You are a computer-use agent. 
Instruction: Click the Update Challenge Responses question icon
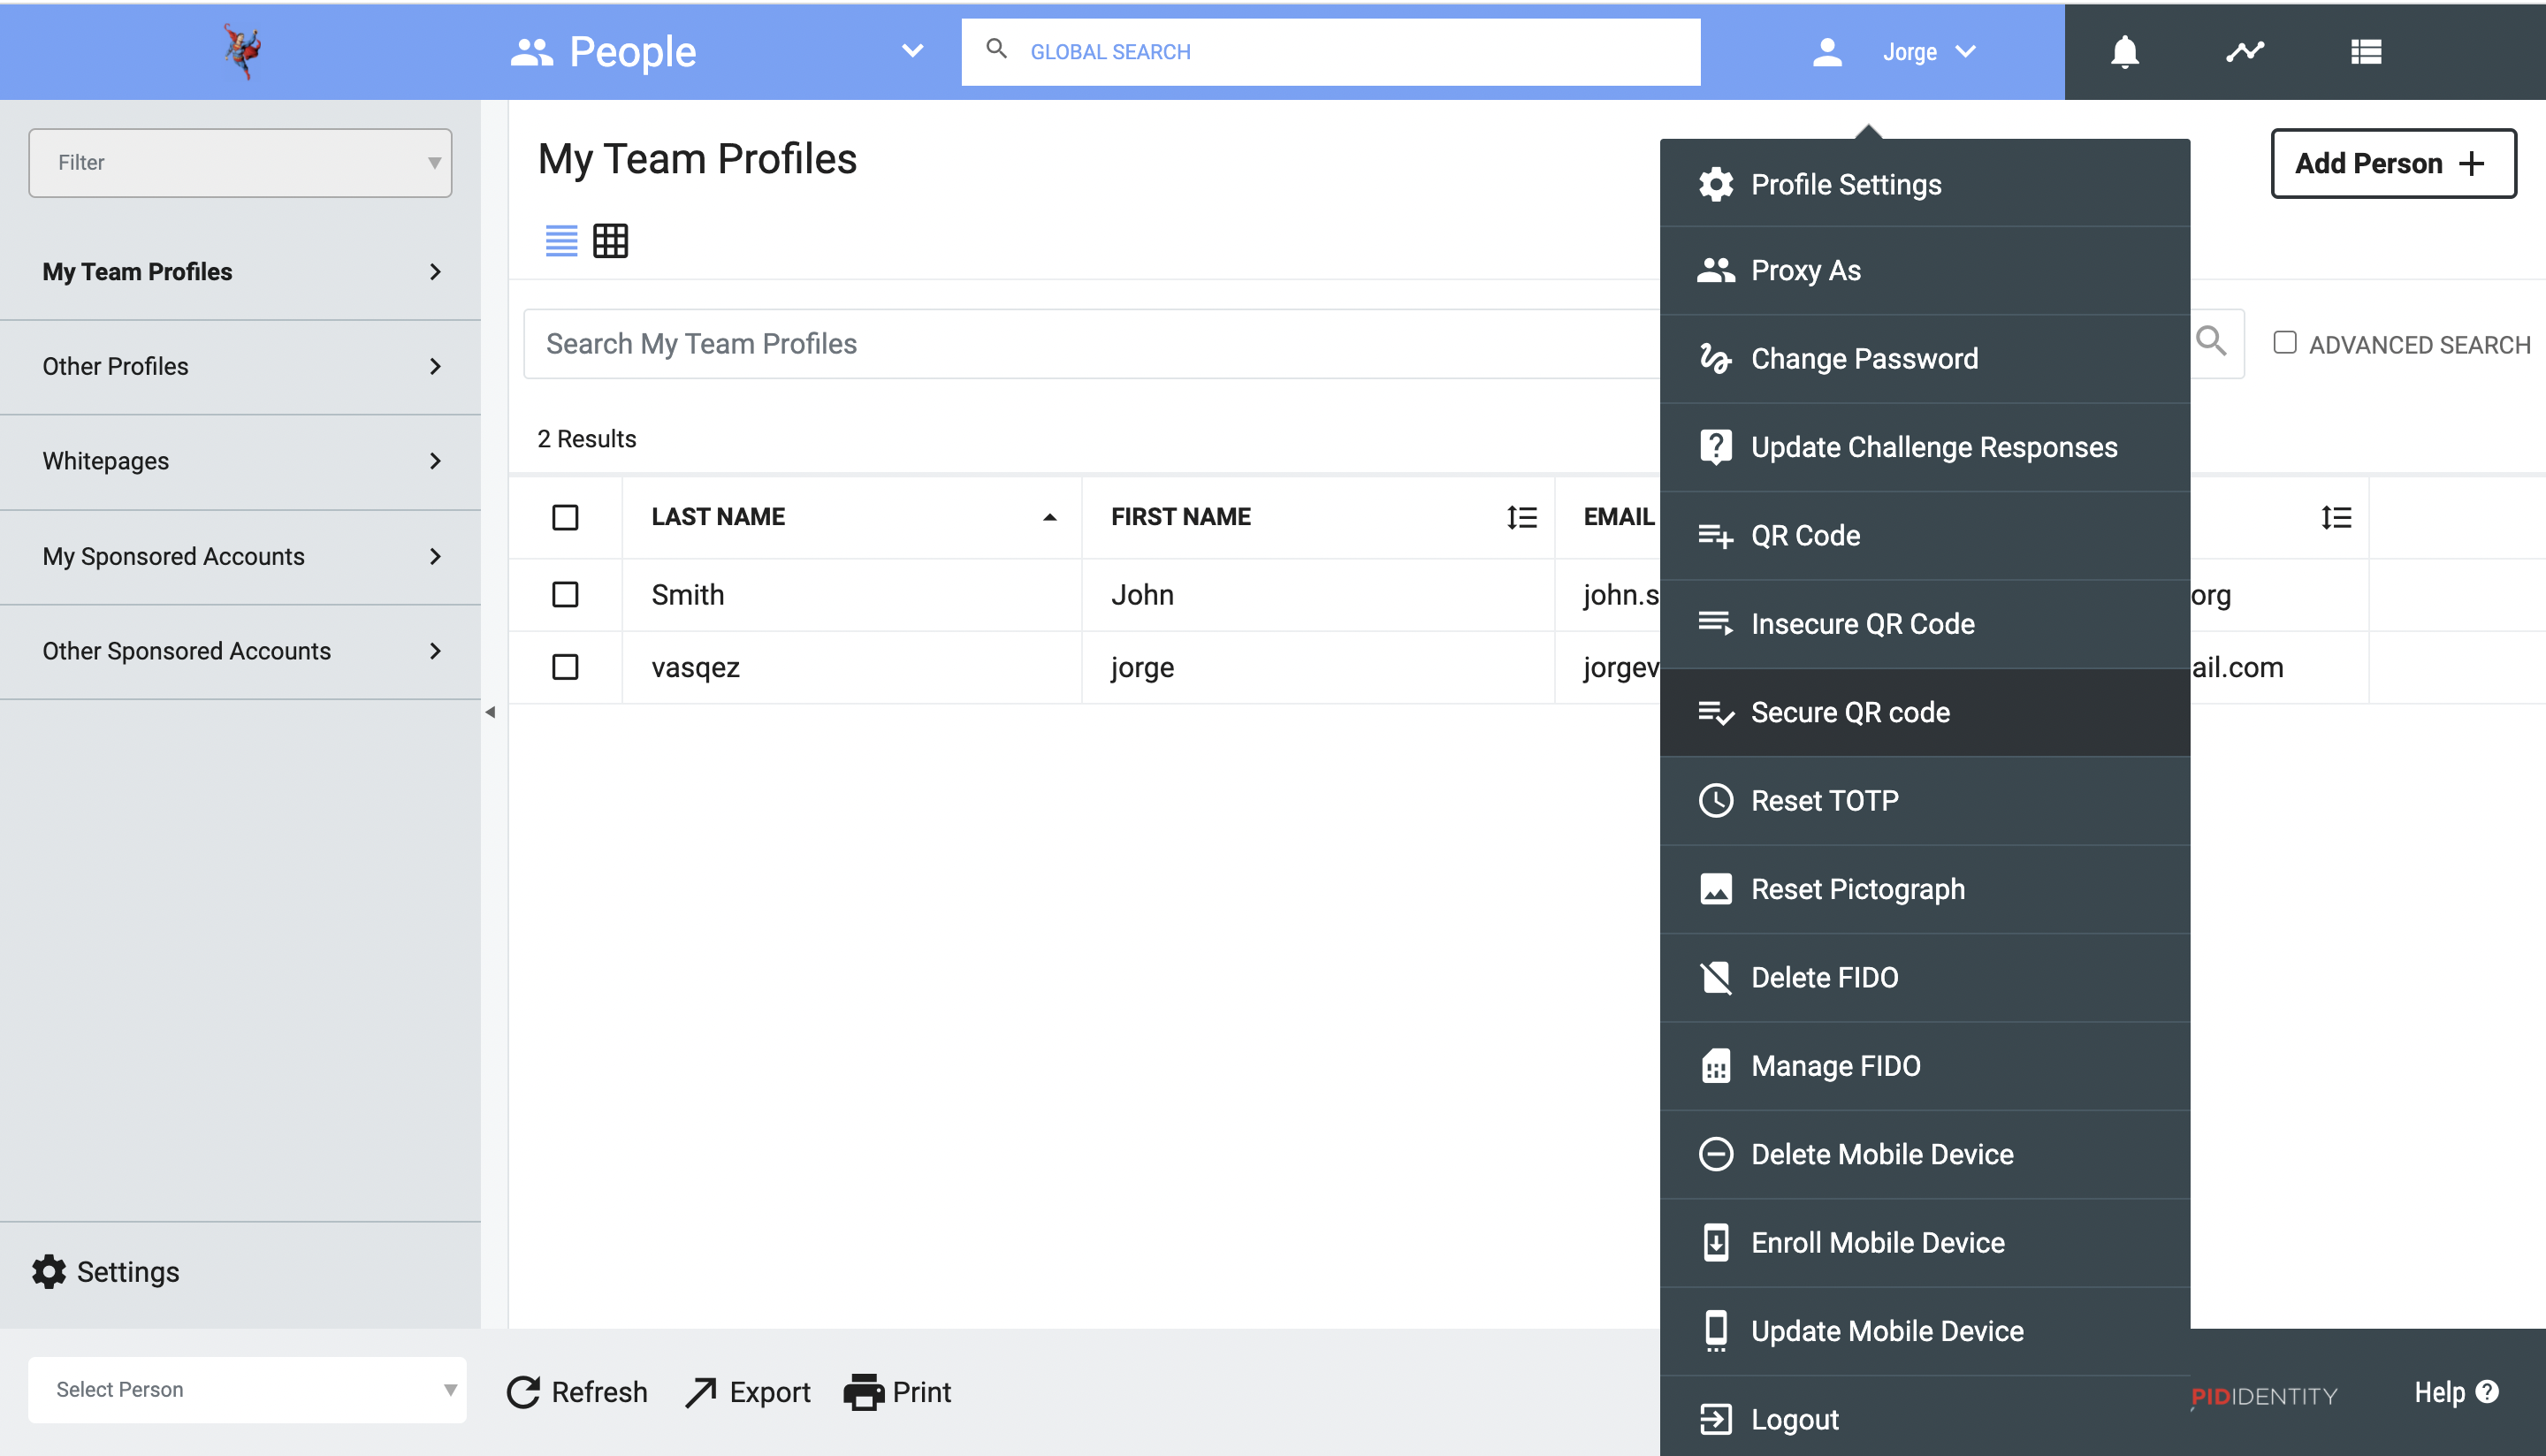click(x=1715, y=447)
